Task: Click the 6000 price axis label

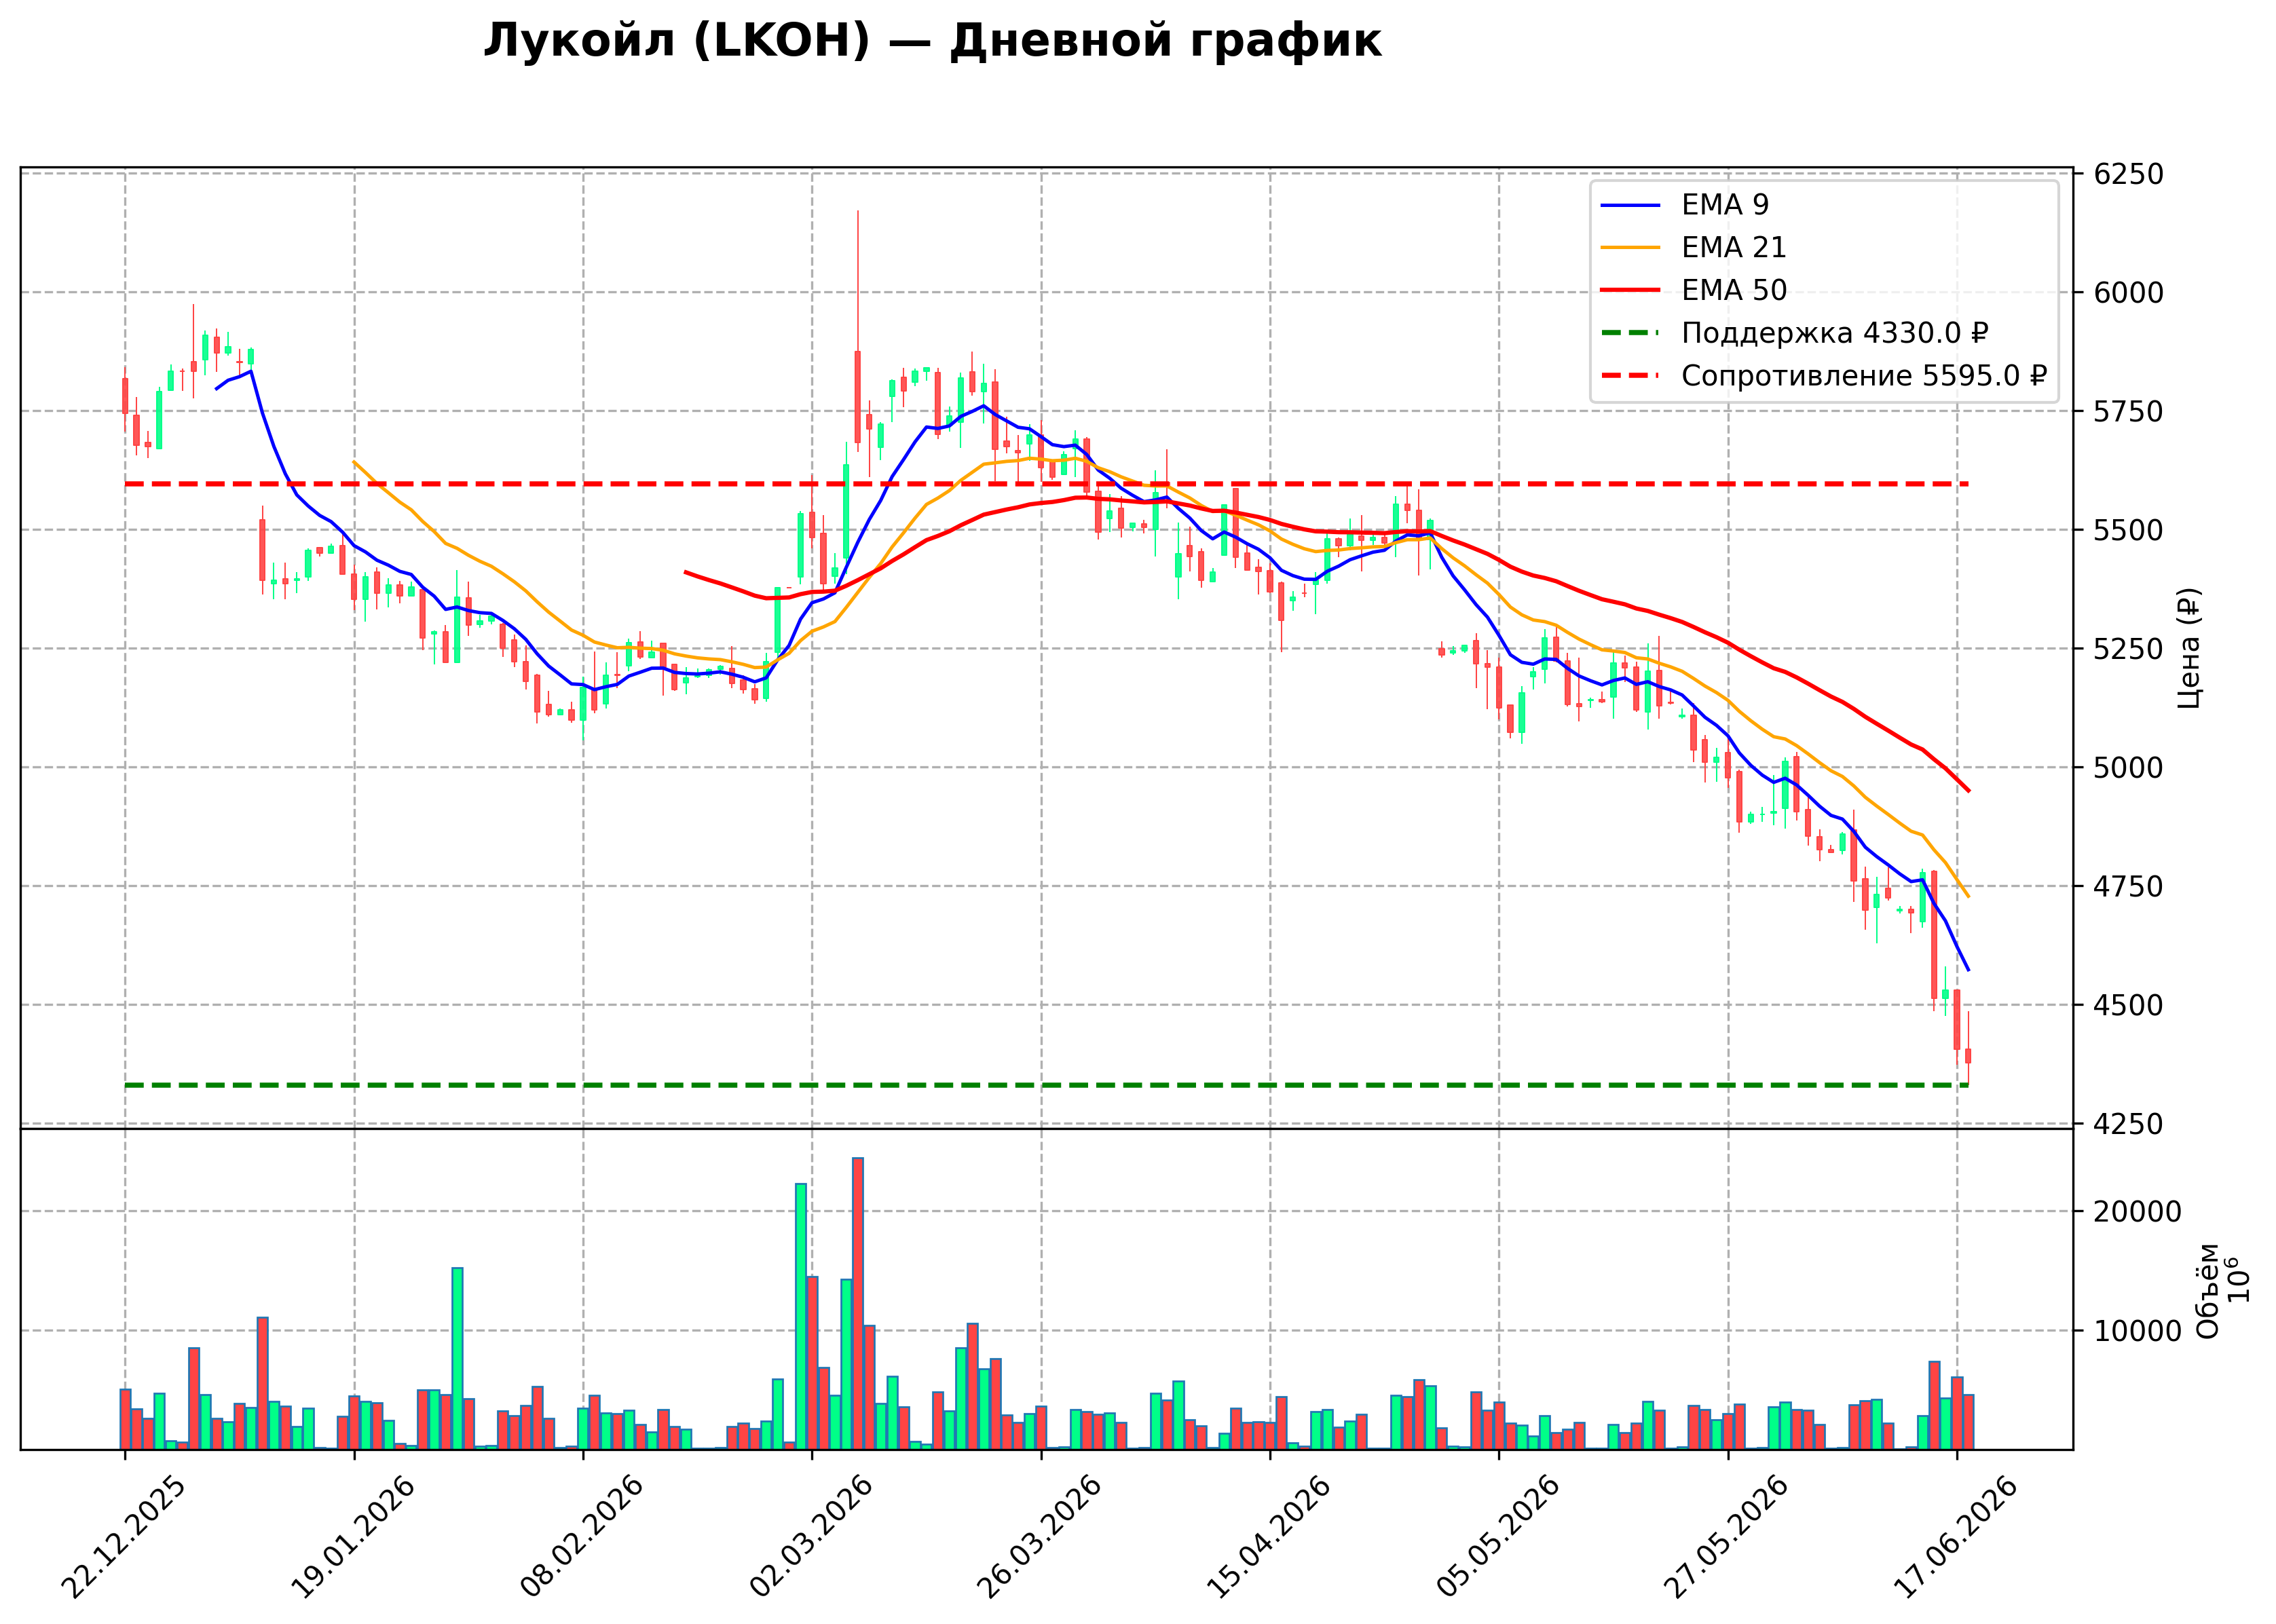Action: [x=2129, y=293]
